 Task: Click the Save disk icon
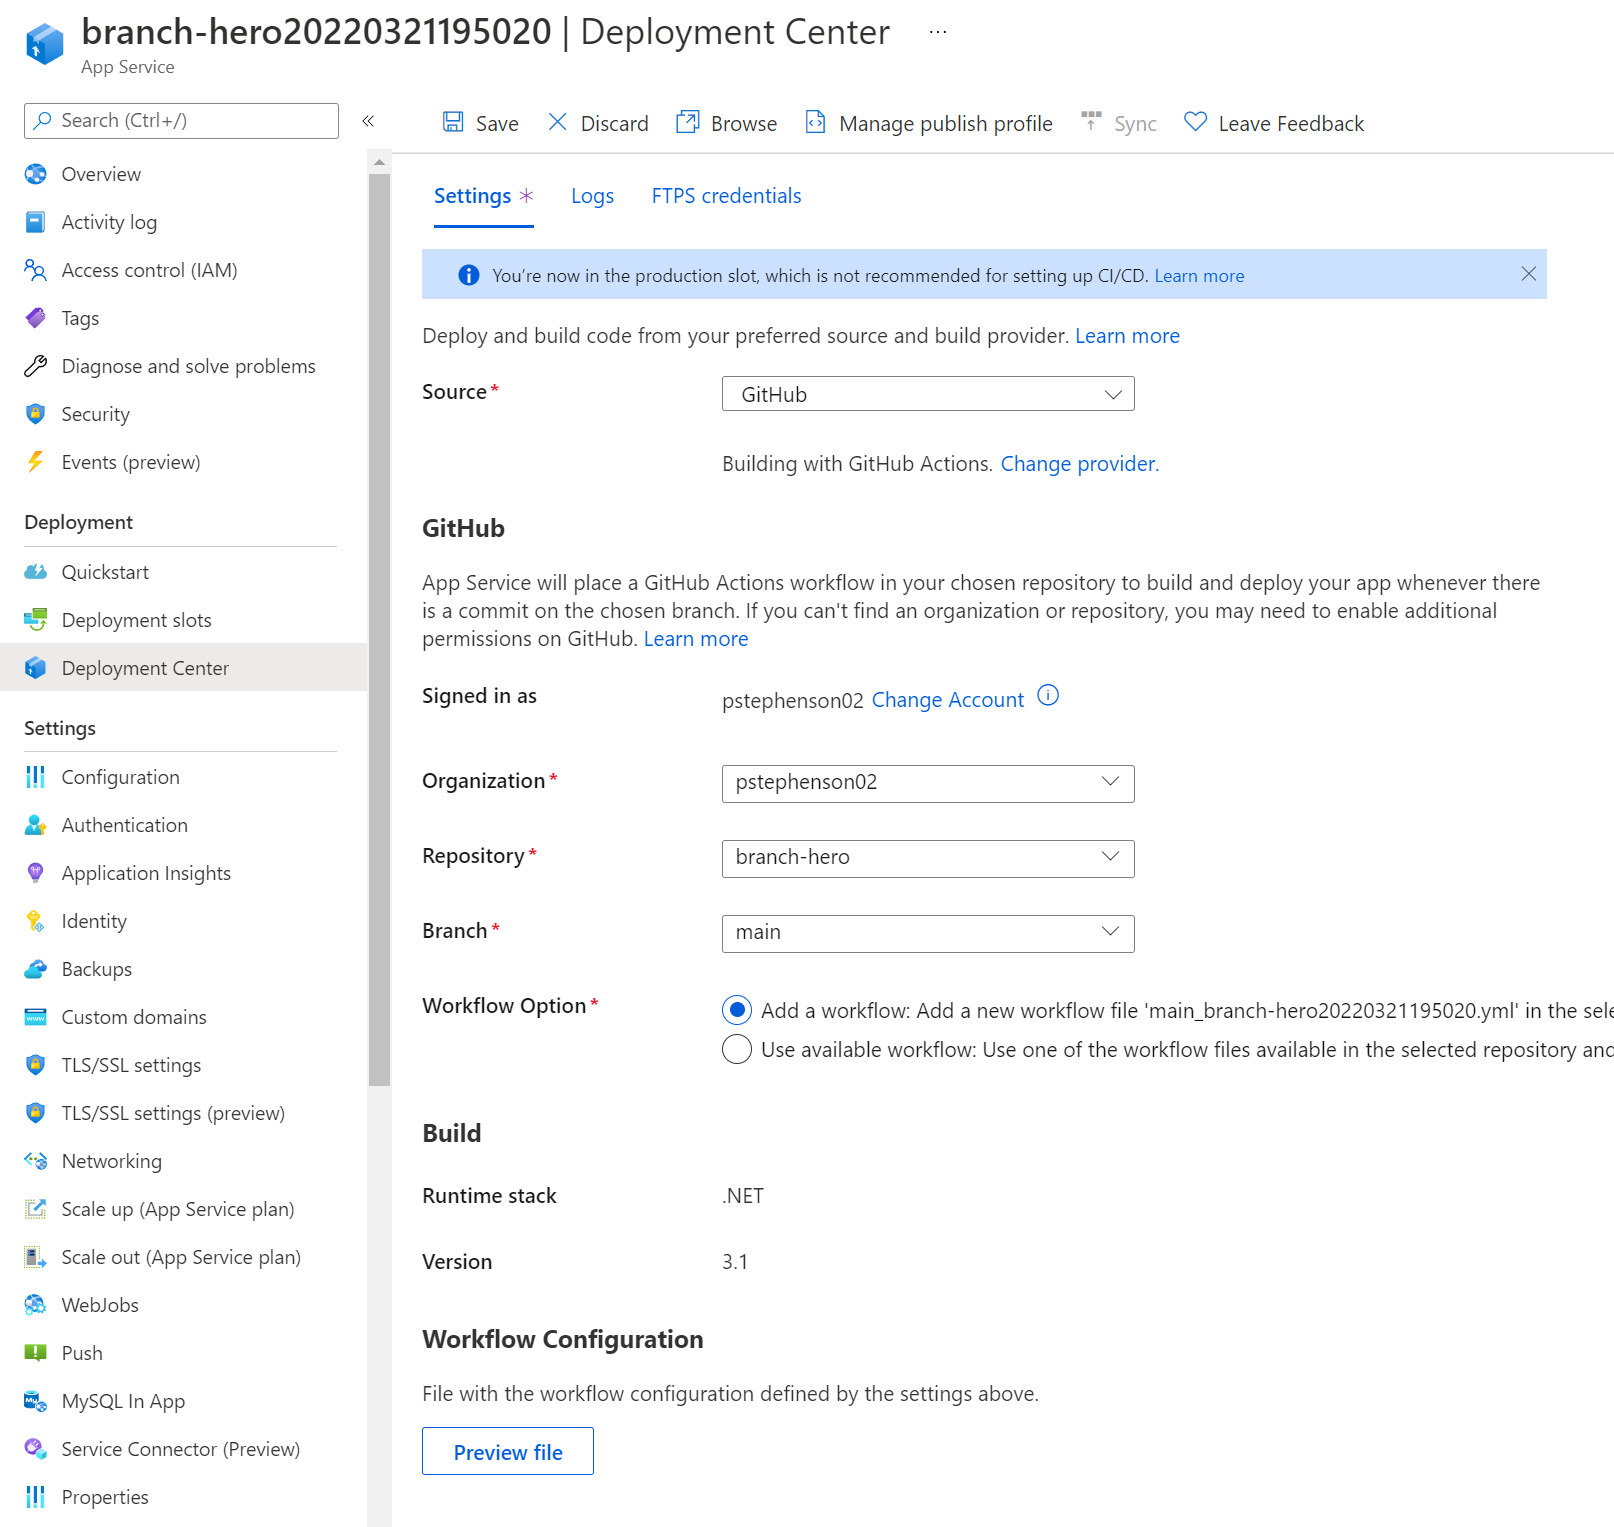tap(453, 122)
